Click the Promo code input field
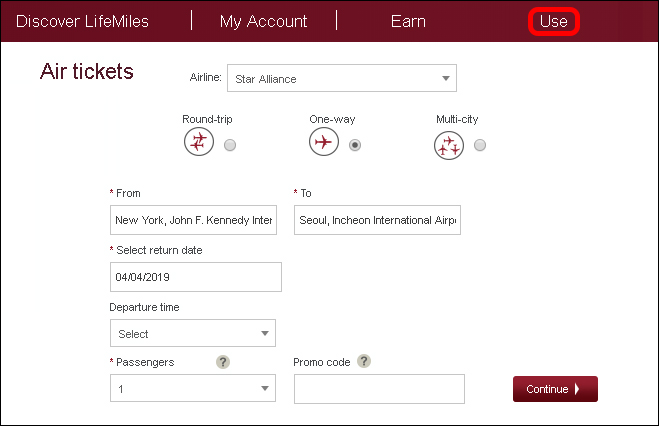 [380, 389]
